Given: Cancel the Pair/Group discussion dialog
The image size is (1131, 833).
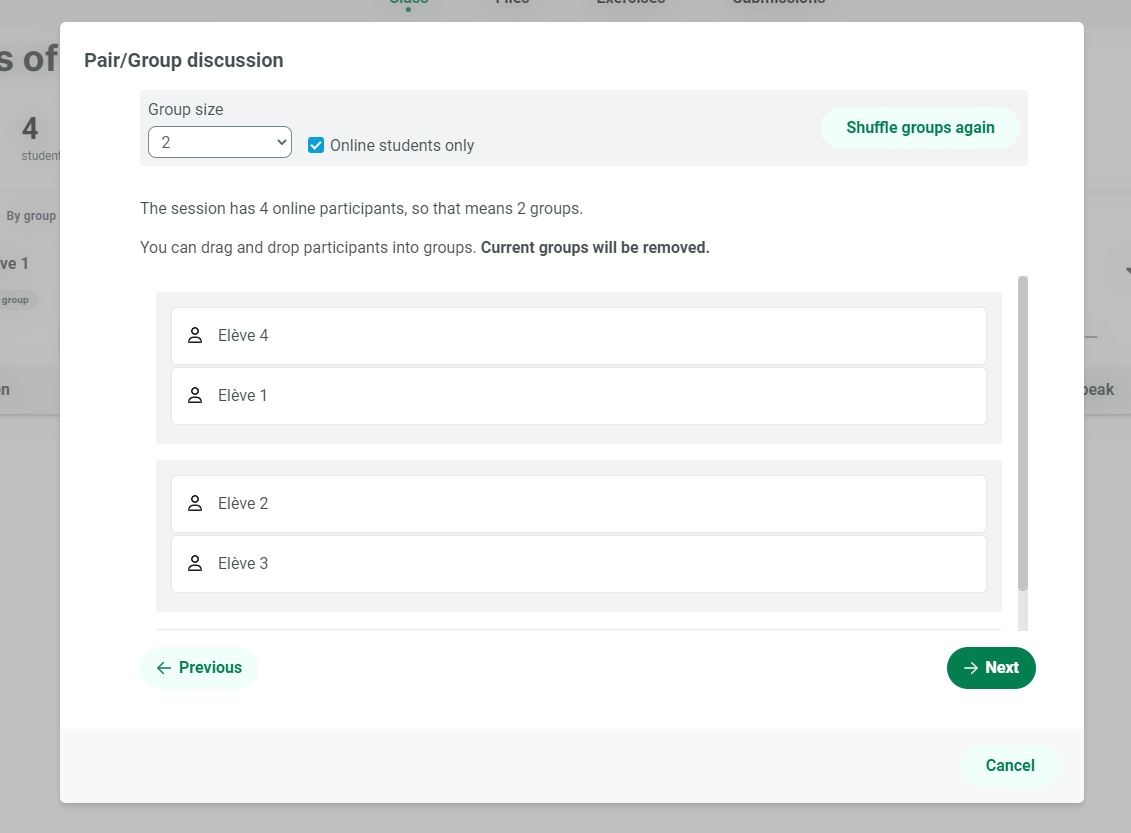Looking at the screenshot, I should click(1009, 766).
